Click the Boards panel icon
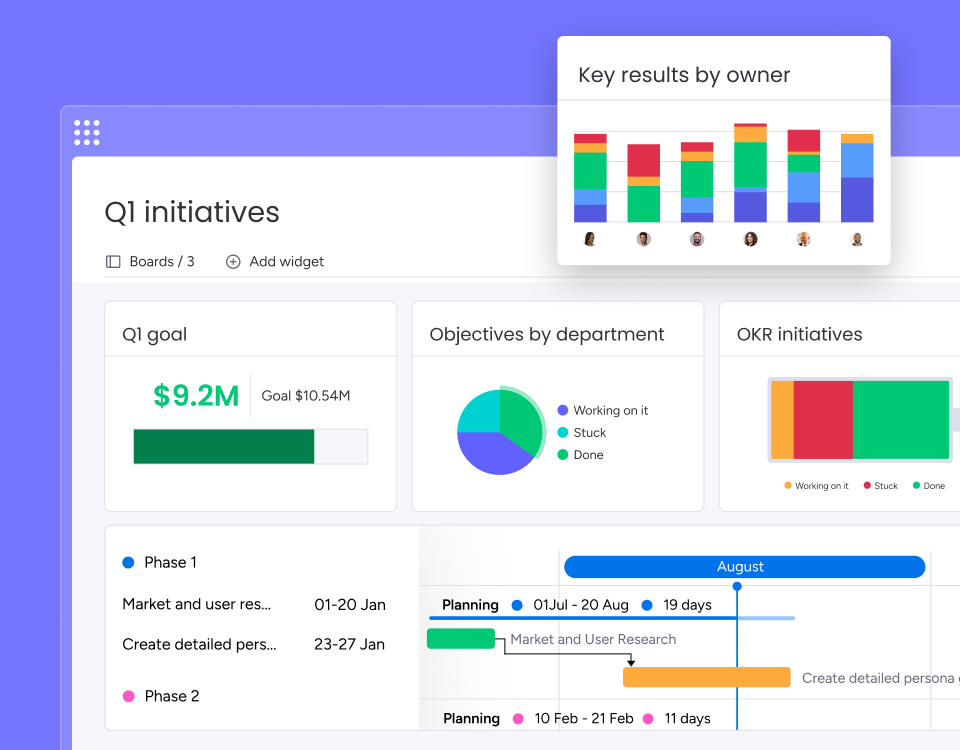 [113, 262]
